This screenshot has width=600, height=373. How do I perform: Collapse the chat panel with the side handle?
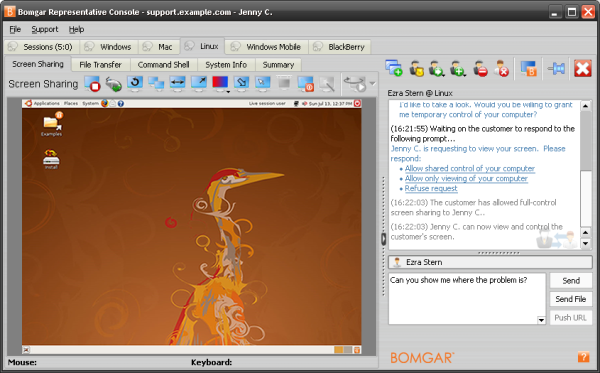click(x=383, y=239)
